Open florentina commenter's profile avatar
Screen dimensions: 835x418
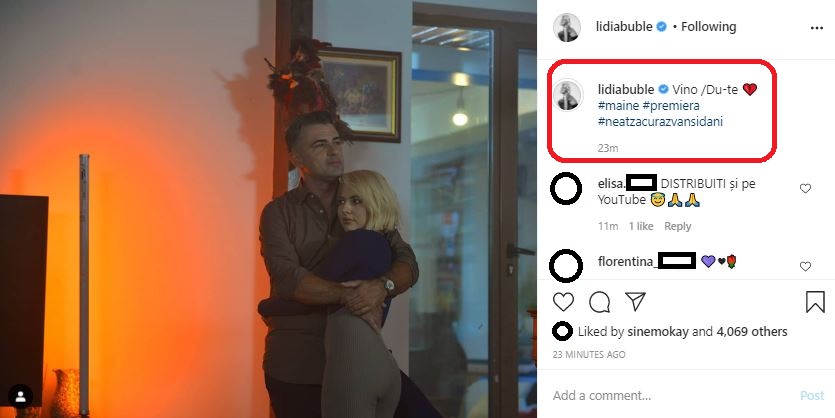pyautogui.click(x=566, y=265)
